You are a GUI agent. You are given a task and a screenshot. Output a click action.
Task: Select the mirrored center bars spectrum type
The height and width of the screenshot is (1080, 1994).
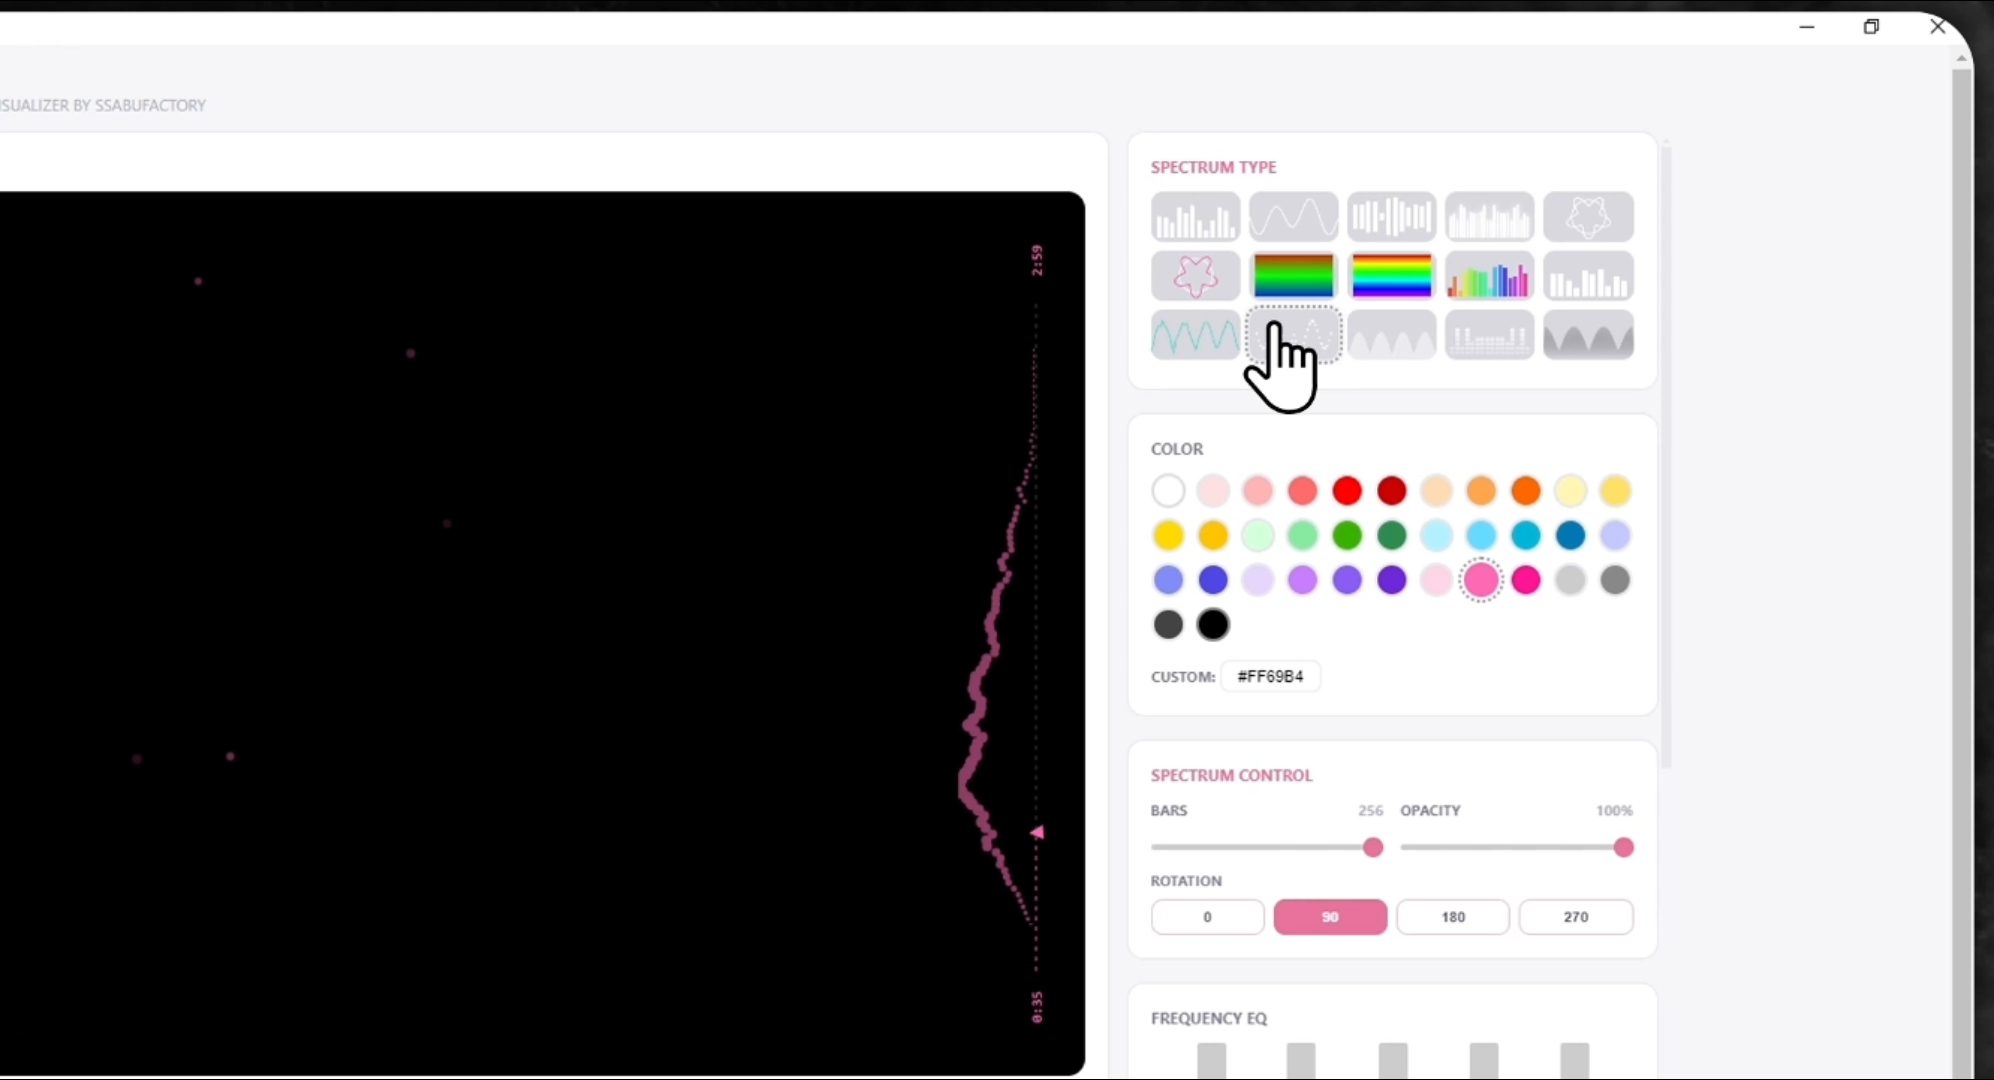1391,217
